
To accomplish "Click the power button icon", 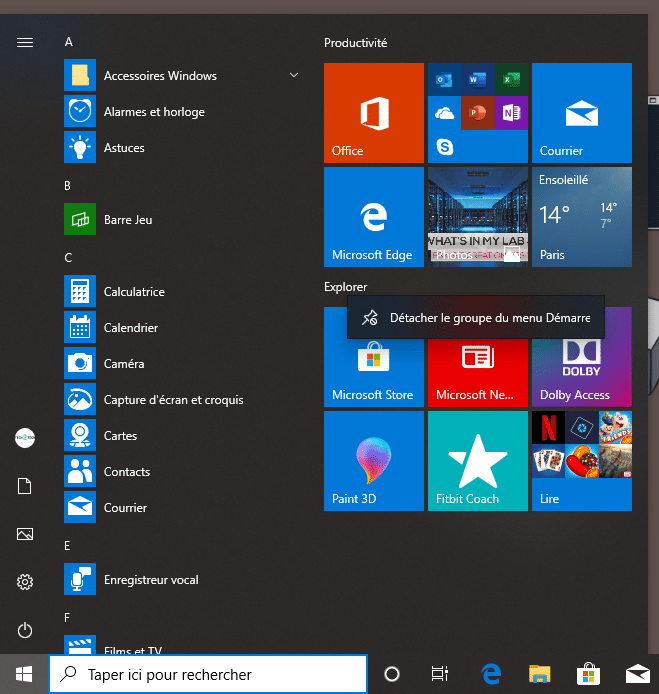I will (x=25, y=630).
